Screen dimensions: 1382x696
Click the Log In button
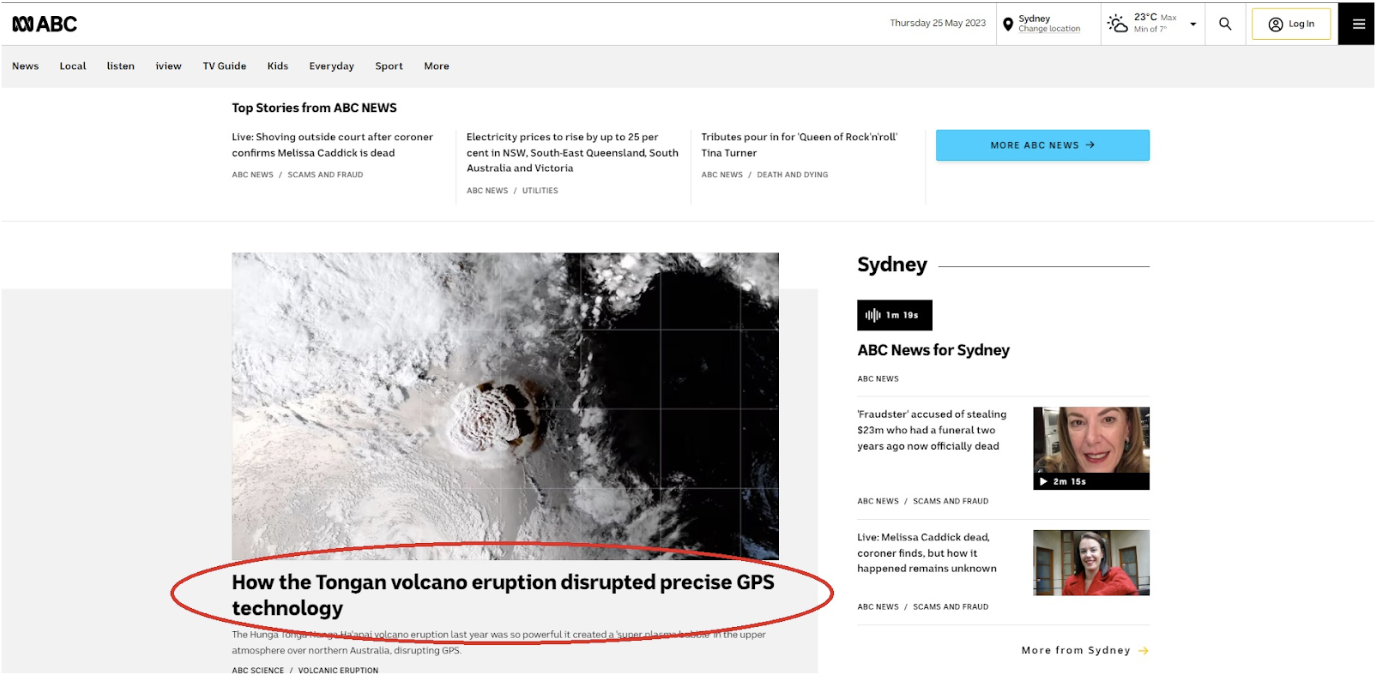click(x=1290, y=24)
